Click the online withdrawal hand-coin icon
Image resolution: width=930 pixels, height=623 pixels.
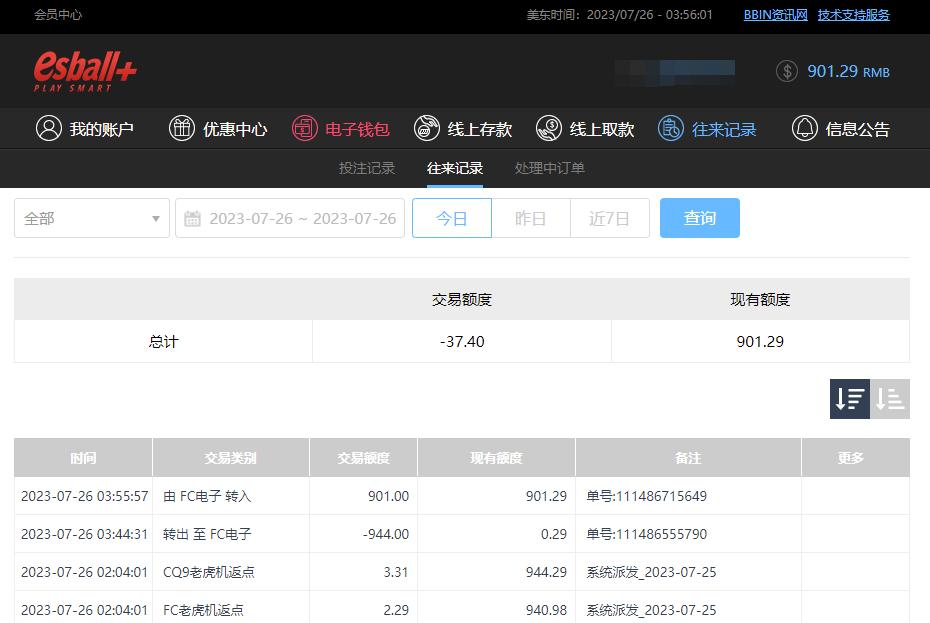[x=549, y=128]
